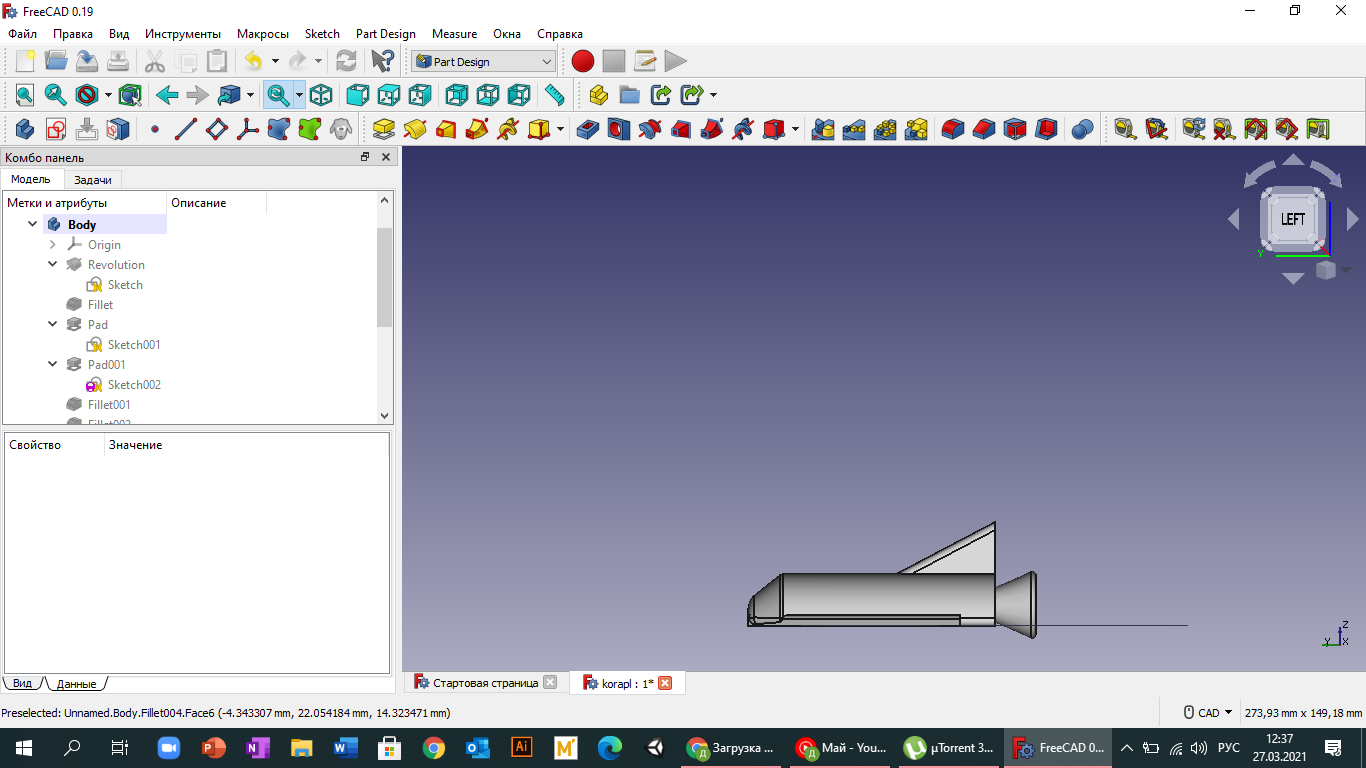1366x768 pixels.
Task: Select the Revolution tool icon
Action: (x=415, y=129)
